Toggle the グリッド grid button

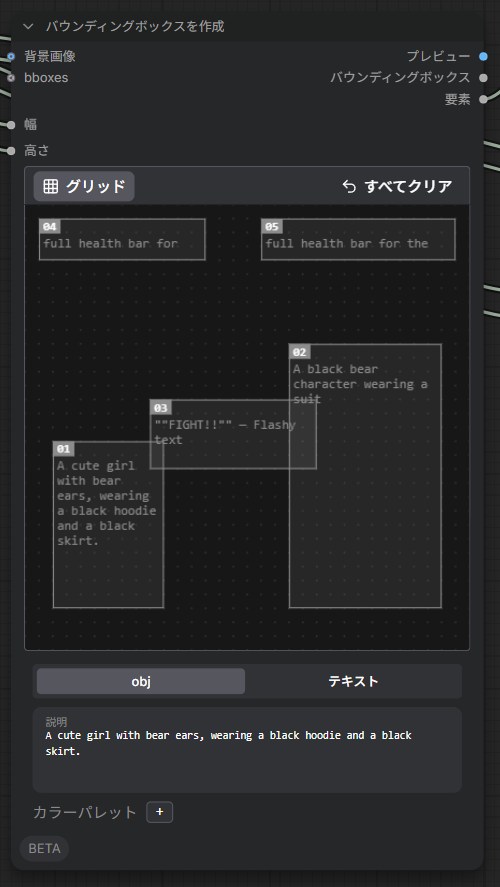click(84, 186)
